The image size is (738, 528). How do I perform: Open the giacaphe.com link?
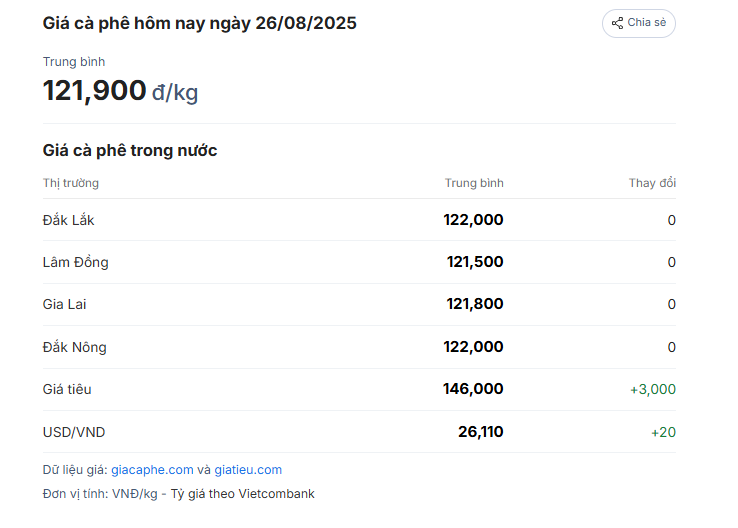tap(152, 470)
